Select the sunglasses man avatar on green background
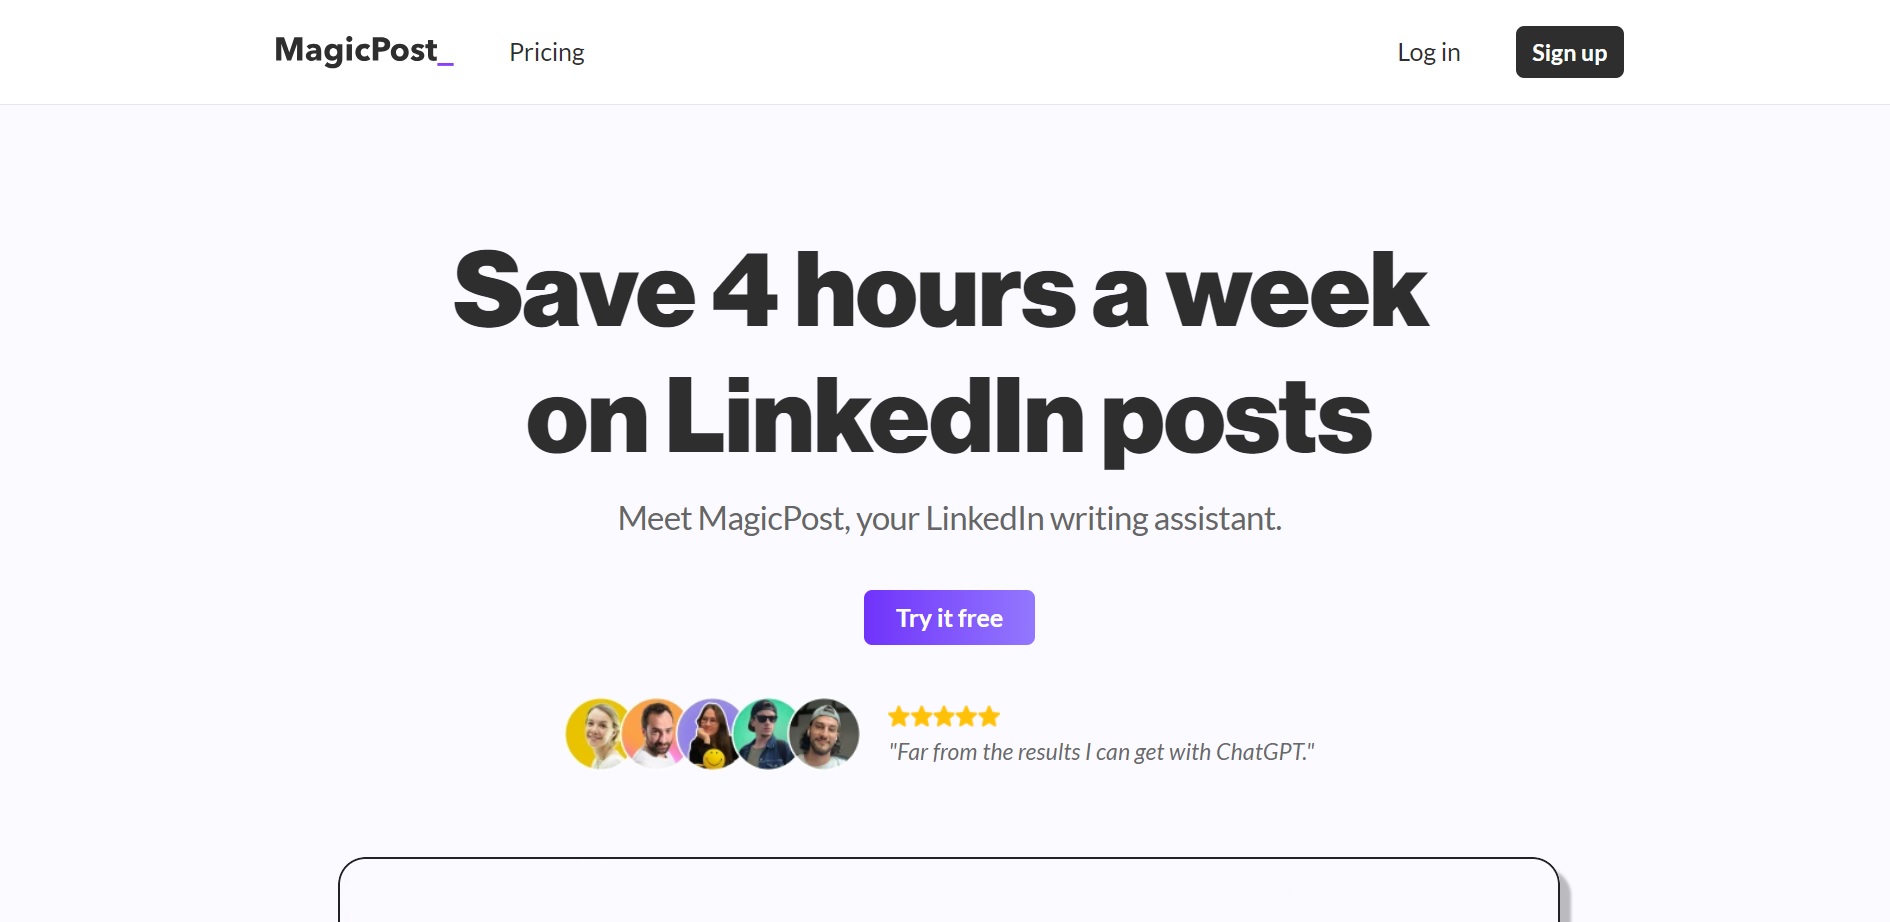Viewport: 1890px width, 922px height. point(768,733)
